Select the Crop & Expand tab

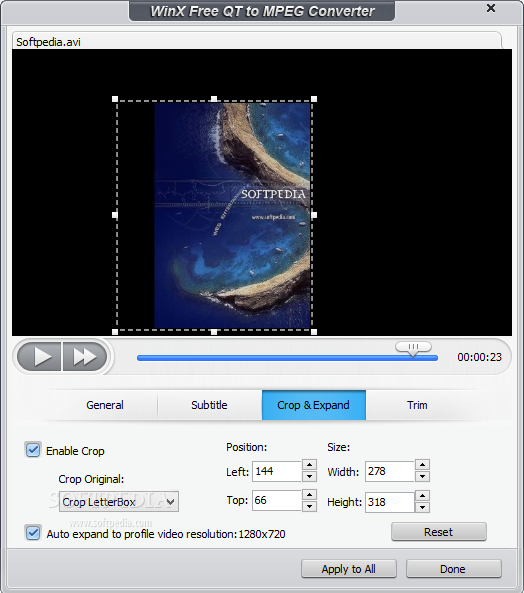click(313, 405)
